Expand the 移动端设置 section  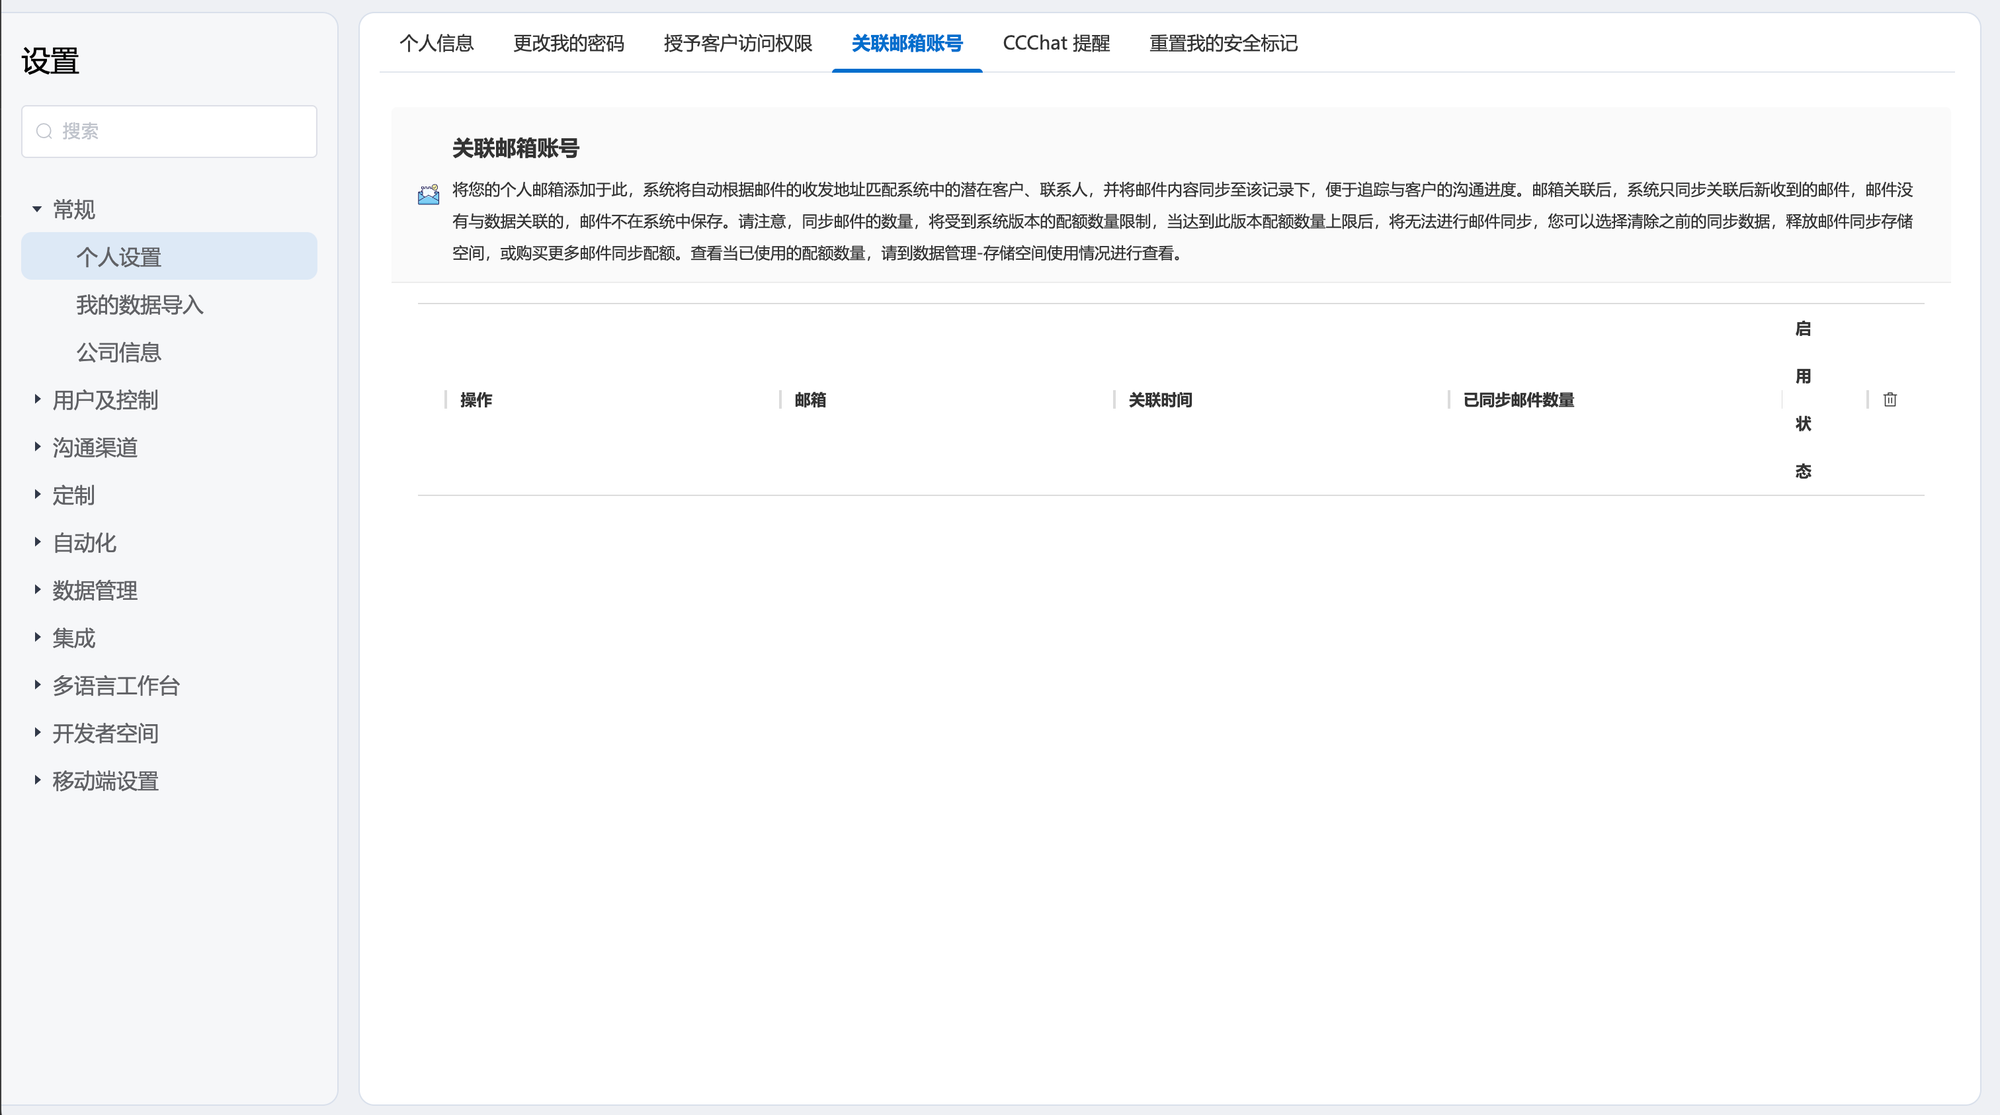37,780
